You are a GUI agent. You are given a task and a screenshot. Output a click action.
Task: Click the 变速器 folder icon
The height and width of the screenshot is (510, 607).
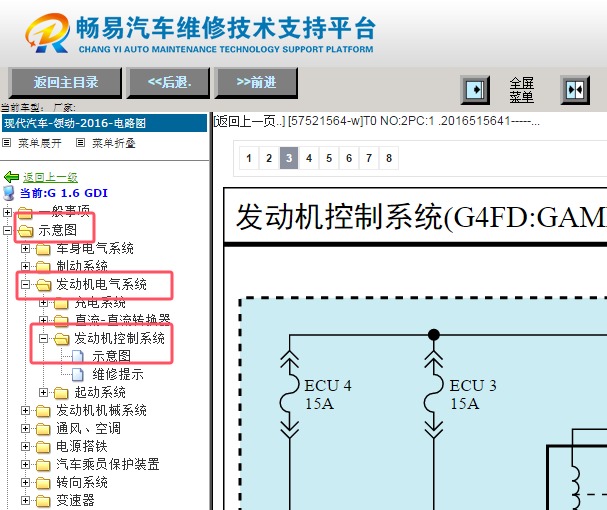(43, 501)
